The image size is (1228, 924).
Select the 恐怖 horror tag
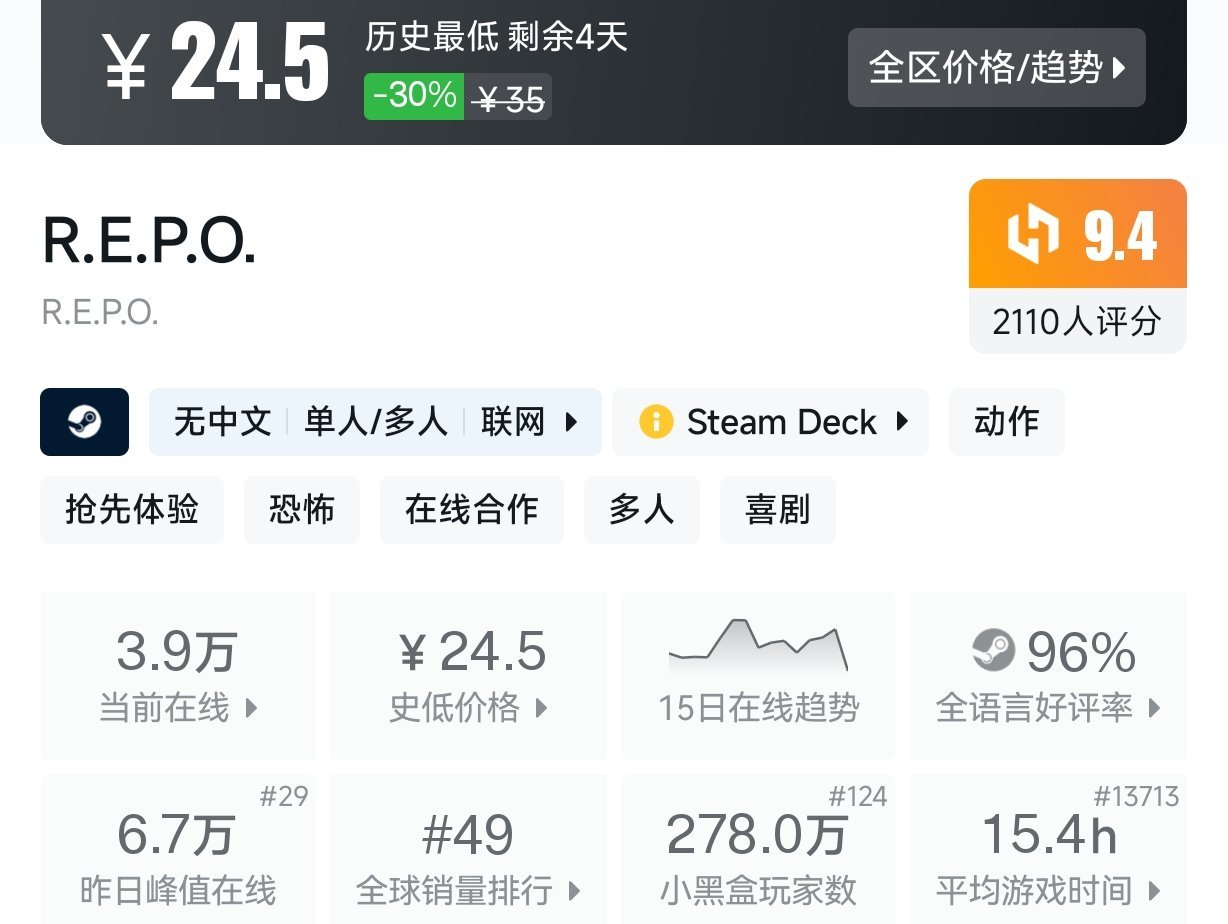click(301, 510)
